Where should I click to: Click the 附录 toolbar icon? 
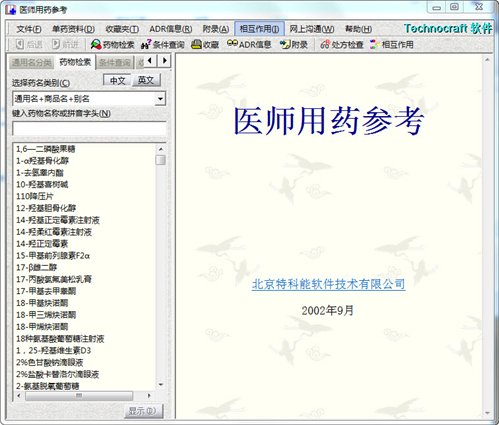coord(293,44)
